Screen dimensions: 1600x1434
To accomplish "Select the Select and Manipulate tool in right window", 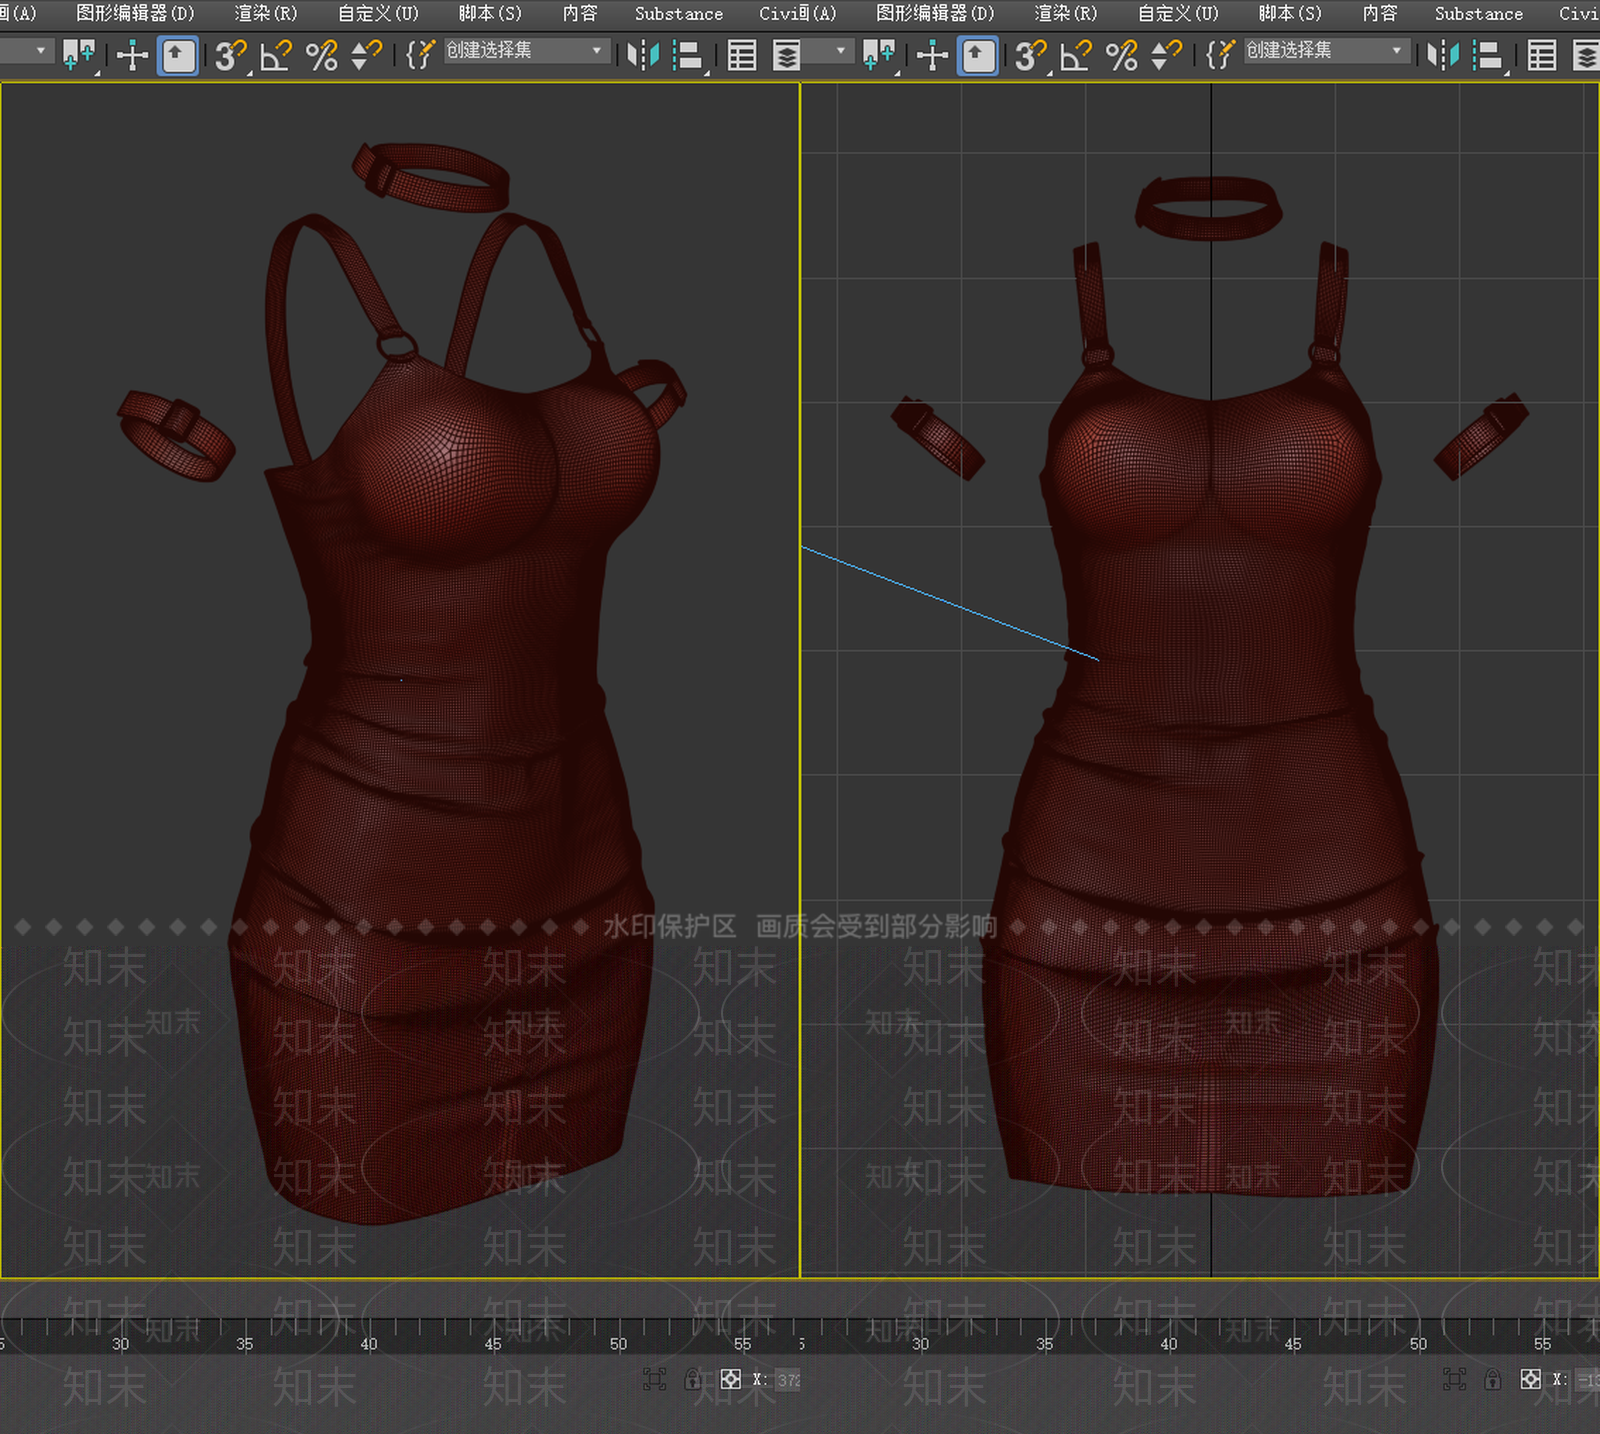I will click(x=932, y=55).
